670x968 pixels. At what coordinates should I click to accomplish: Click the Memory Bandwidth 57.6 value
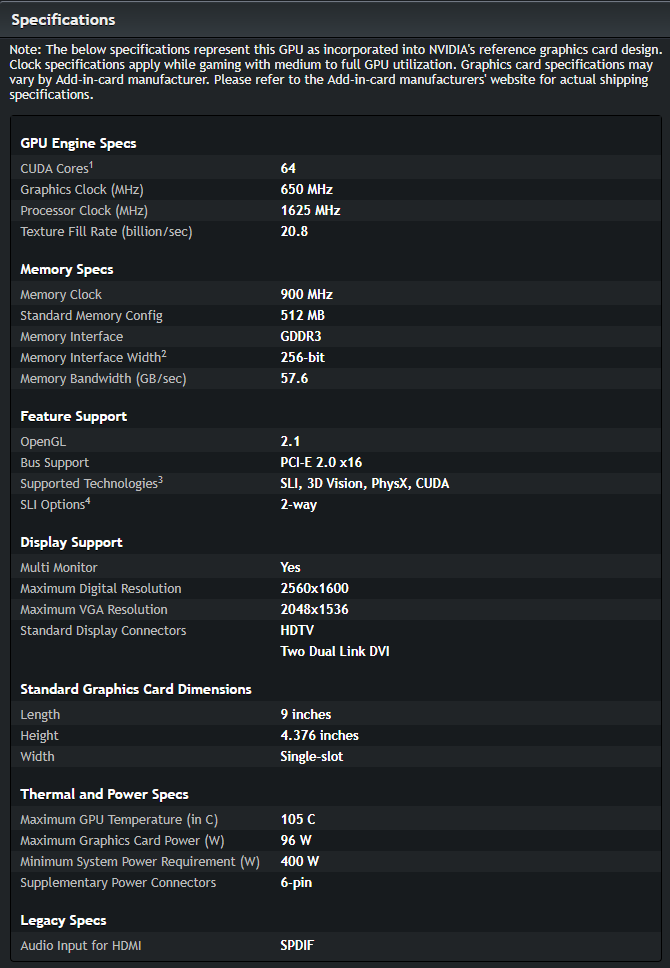[x=295, y=378]
